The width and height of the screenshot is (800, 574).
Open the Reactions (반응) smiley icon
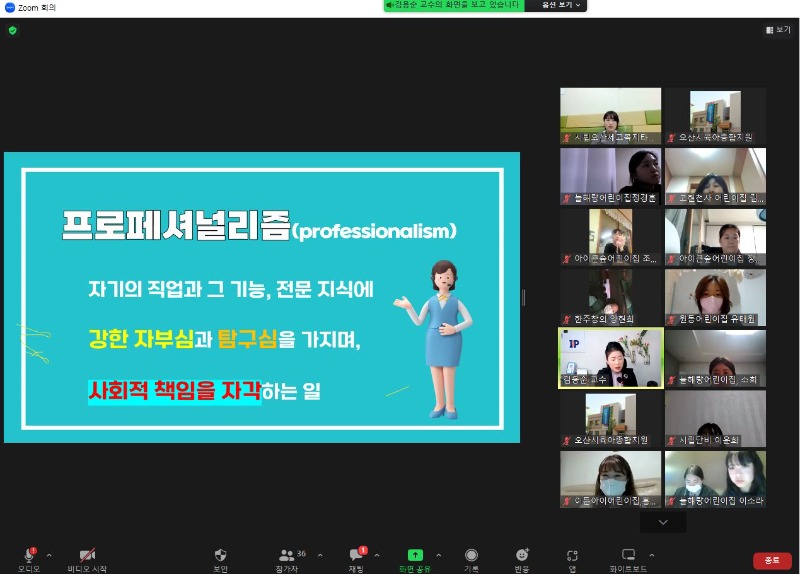[x=522, y=555]
